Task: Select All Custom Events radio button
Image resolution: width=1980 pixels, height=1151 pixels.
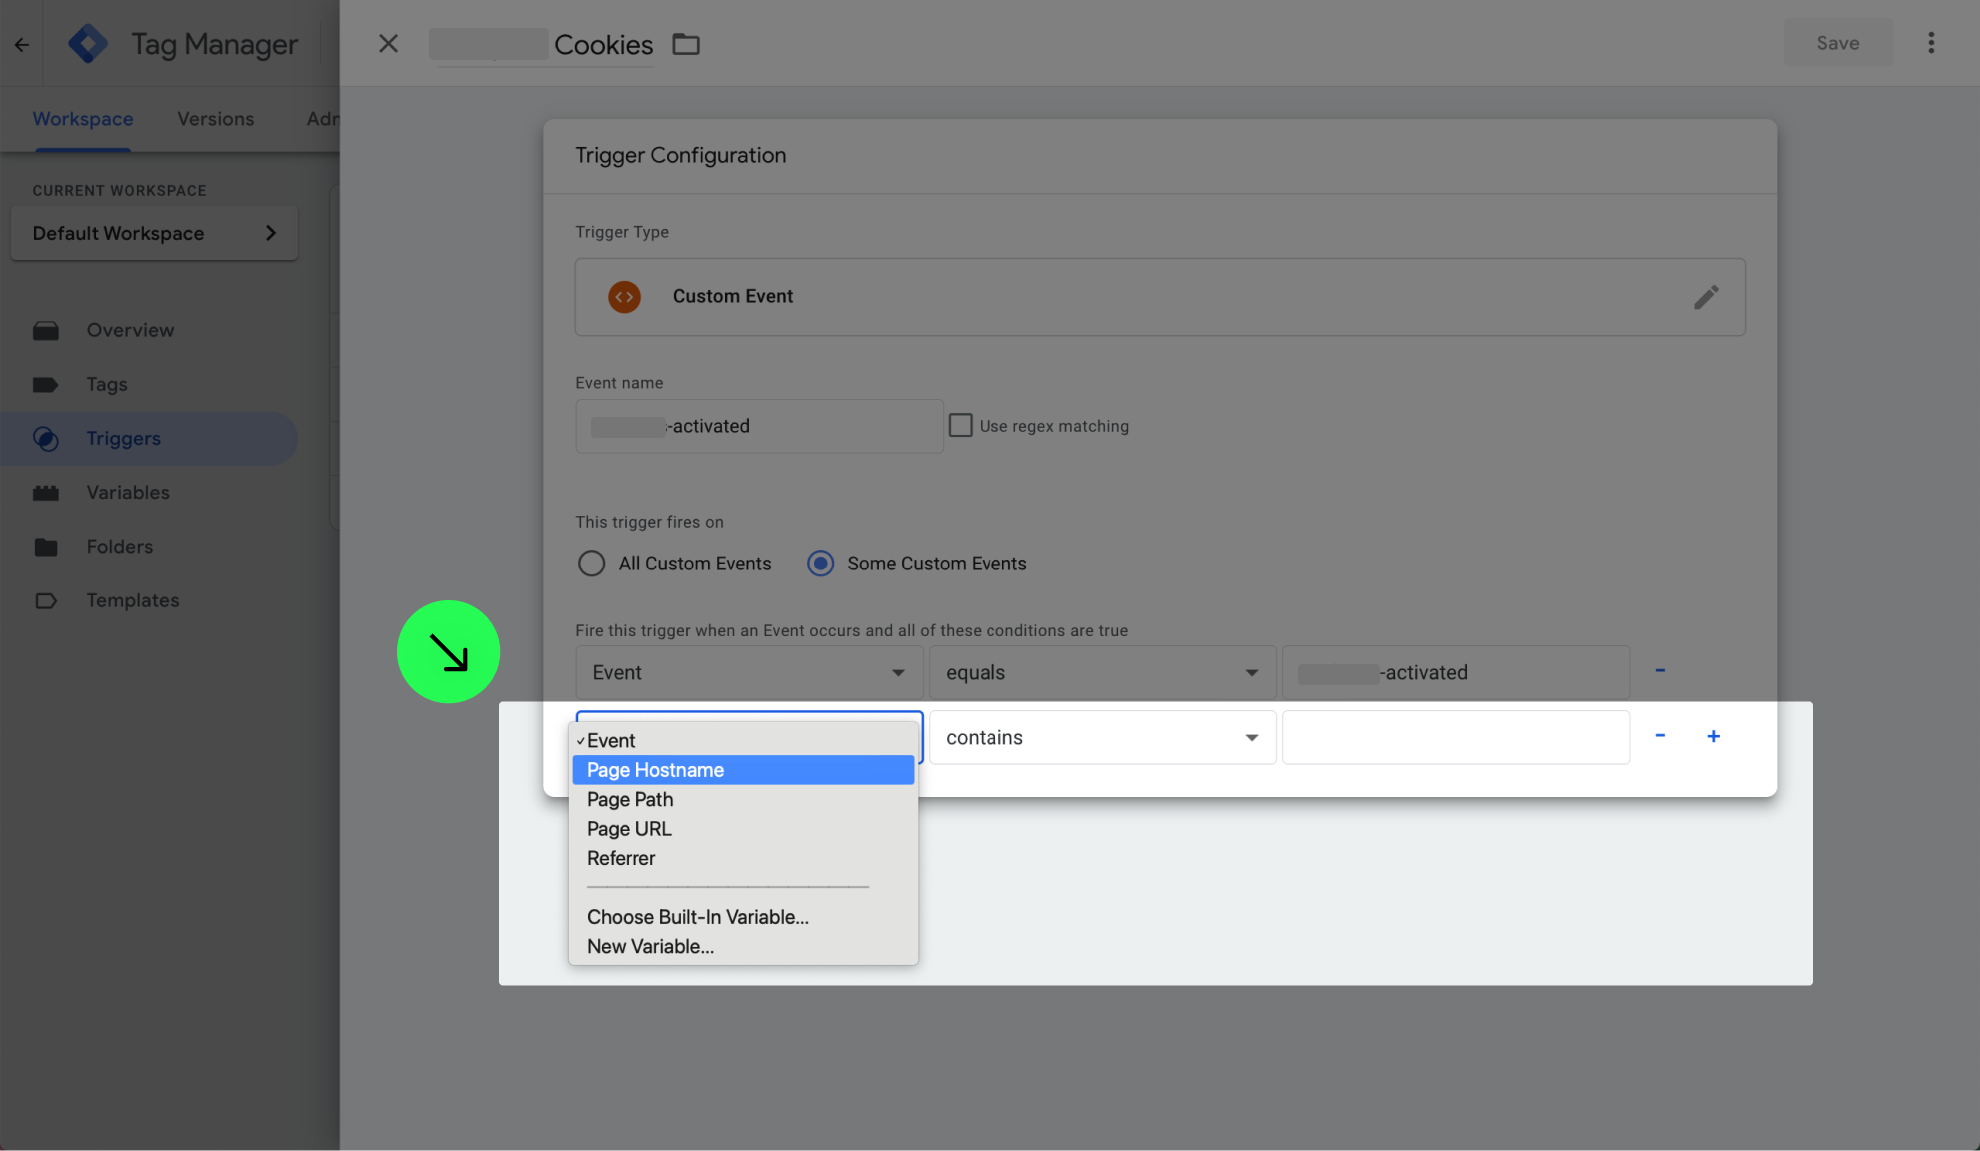Action: point(591,563)
